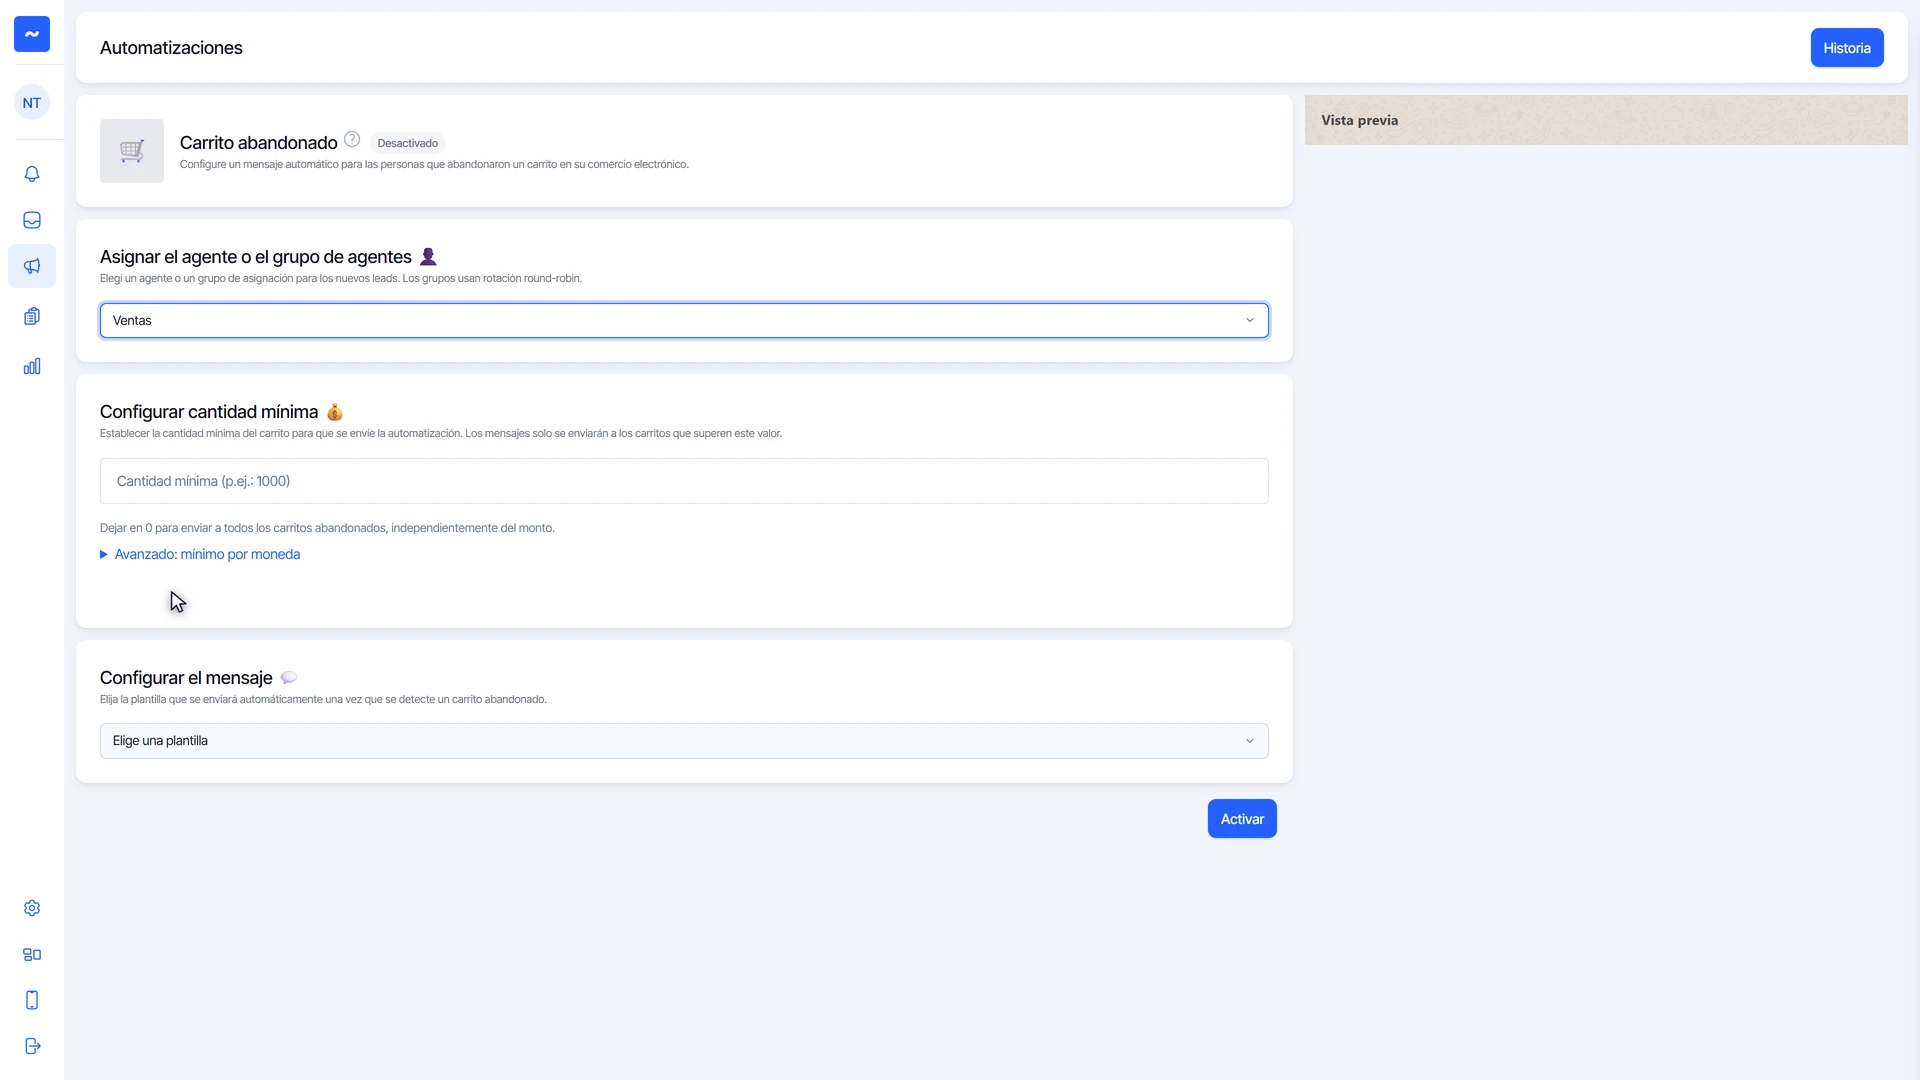The height and width of the screenshot is (1080, 1920).
Task: Click the help question mark beside Carrito abandonado
Action: (352, 139)
